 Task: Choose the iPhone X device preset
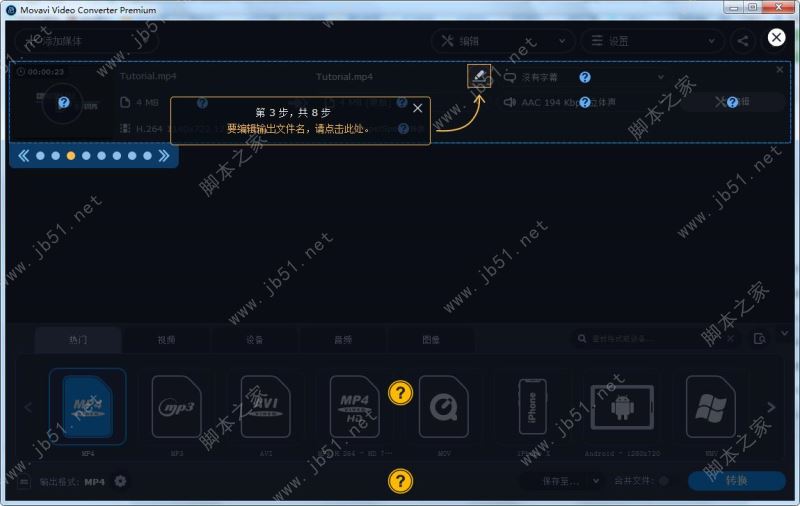[x=532, y=407]
